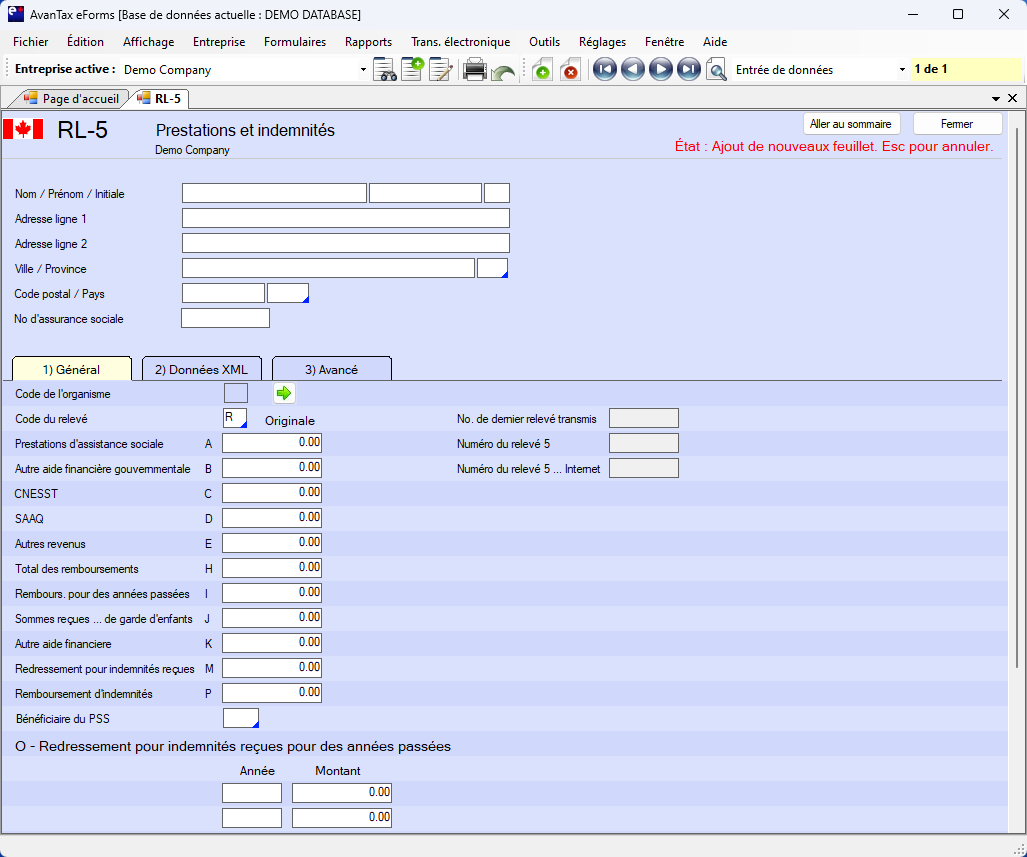Image resolution: width=1027 pixels, height=857 pixels.
Task: Click the search slip magnifier icon
Action: [x=717, y=69]
